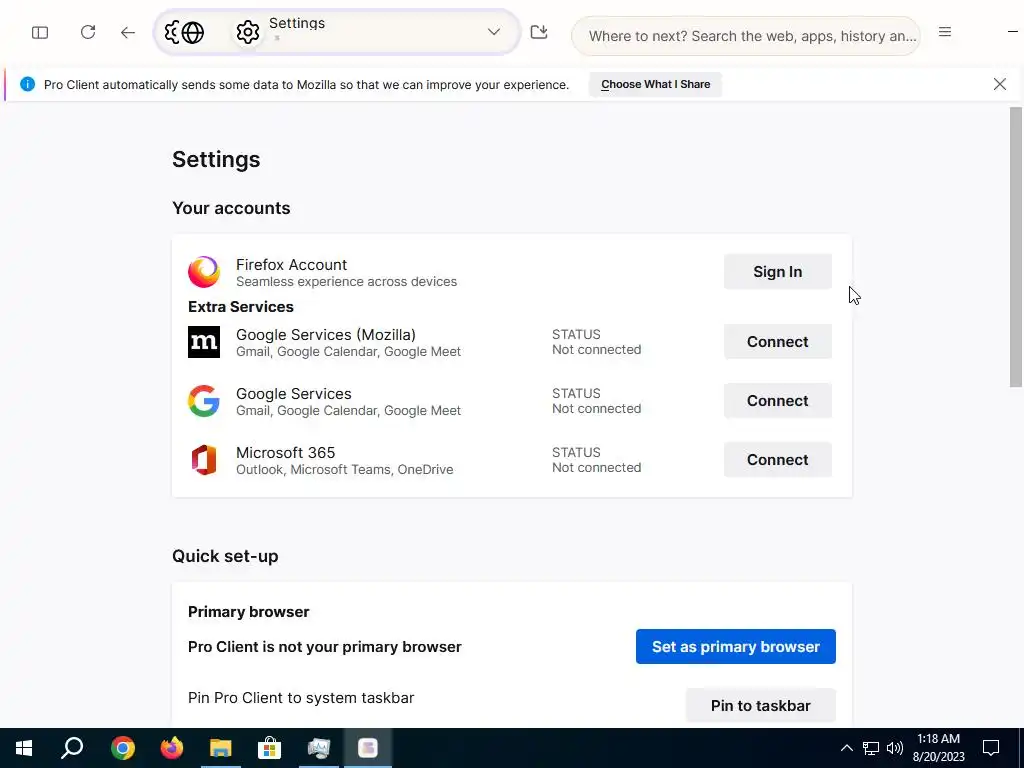Image resolution: width=1024 pixels, height=768 pixels.
Task: Open Windows taskbar search
Action: coord(72,748)
